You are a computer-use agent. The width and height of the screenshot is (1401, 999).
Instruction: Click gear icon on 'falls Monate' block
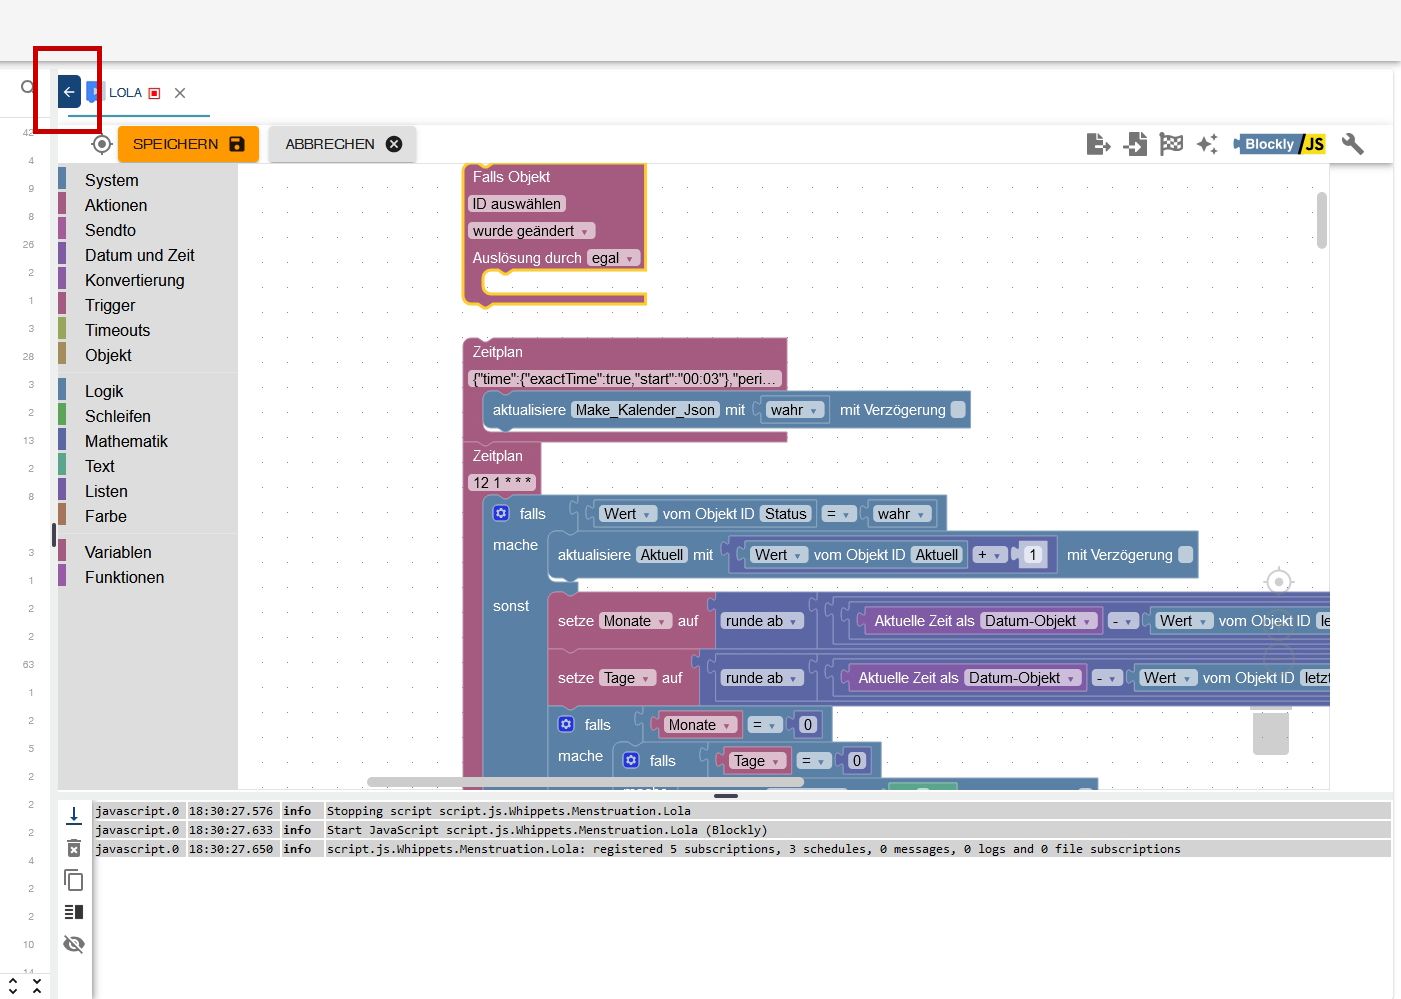[x=566, y=724]
